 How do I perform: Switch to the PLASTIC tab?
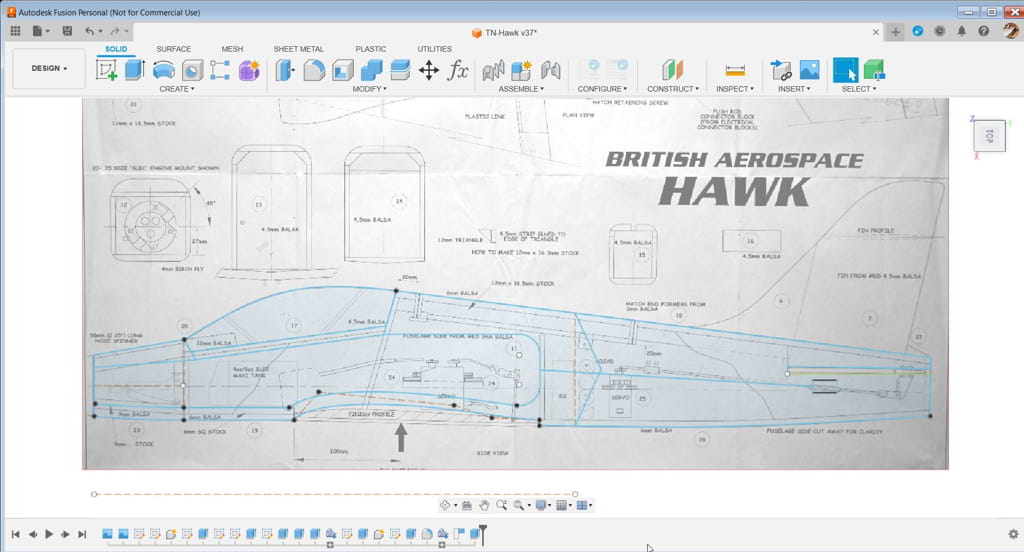click(370, 49)
